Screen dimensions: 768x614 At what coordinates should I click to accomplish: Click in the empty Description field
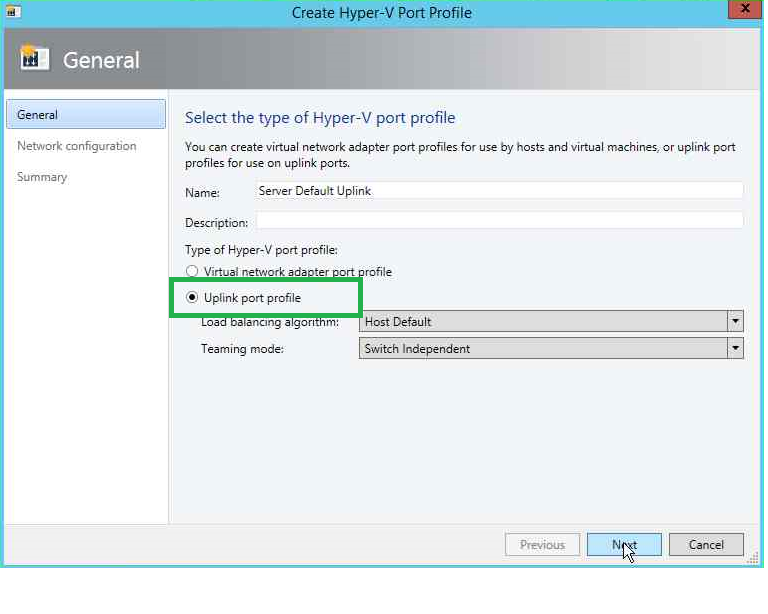(x=499, y=221)
